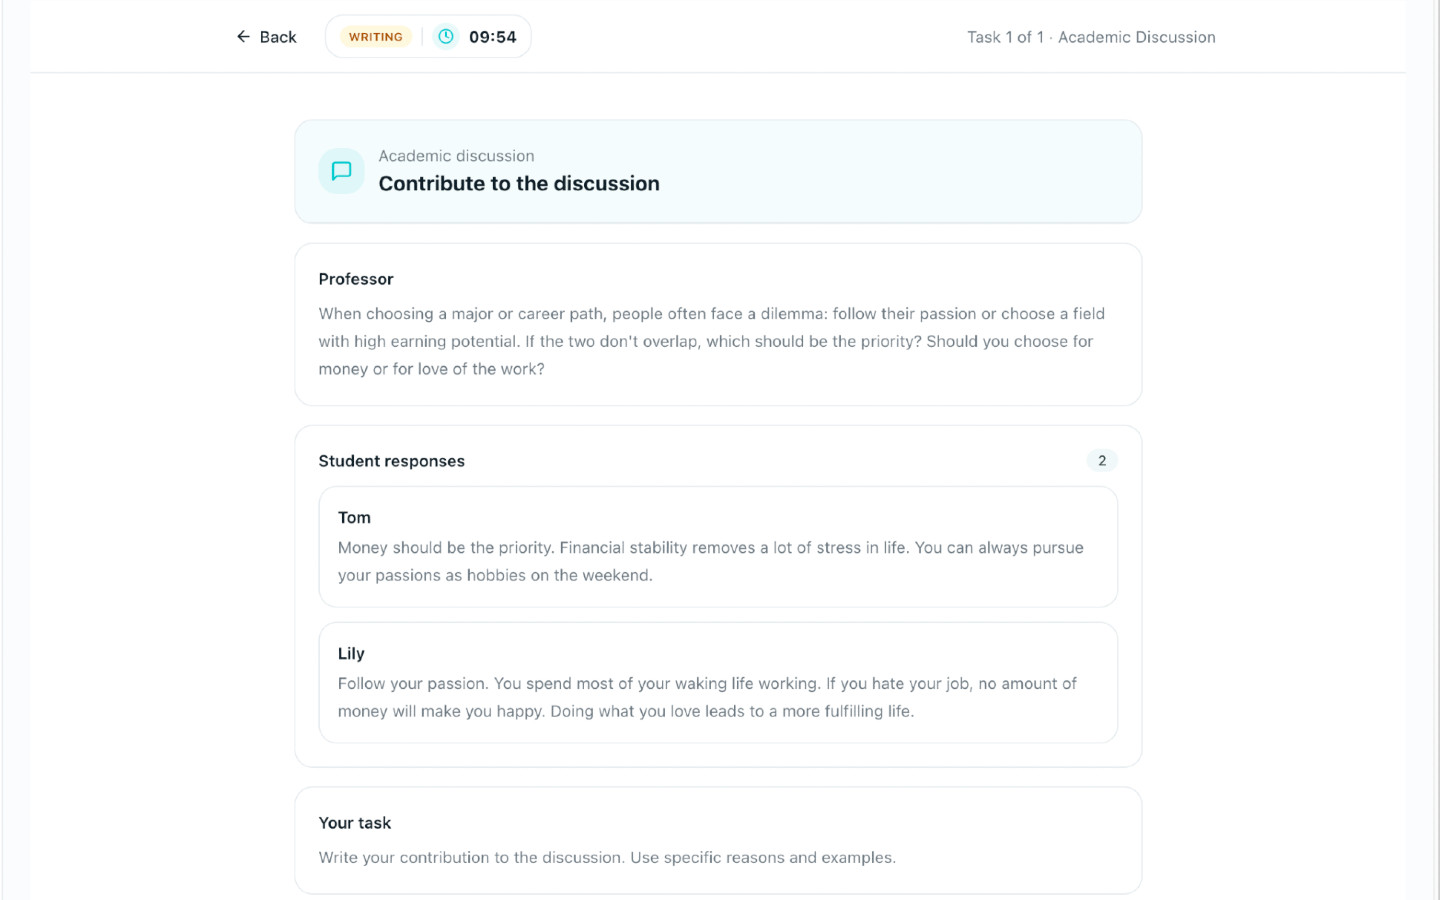This screenshot has width=1440, height=900.
Task: Click the Contribute to the discussion heading
Action: tap(519, 184)
